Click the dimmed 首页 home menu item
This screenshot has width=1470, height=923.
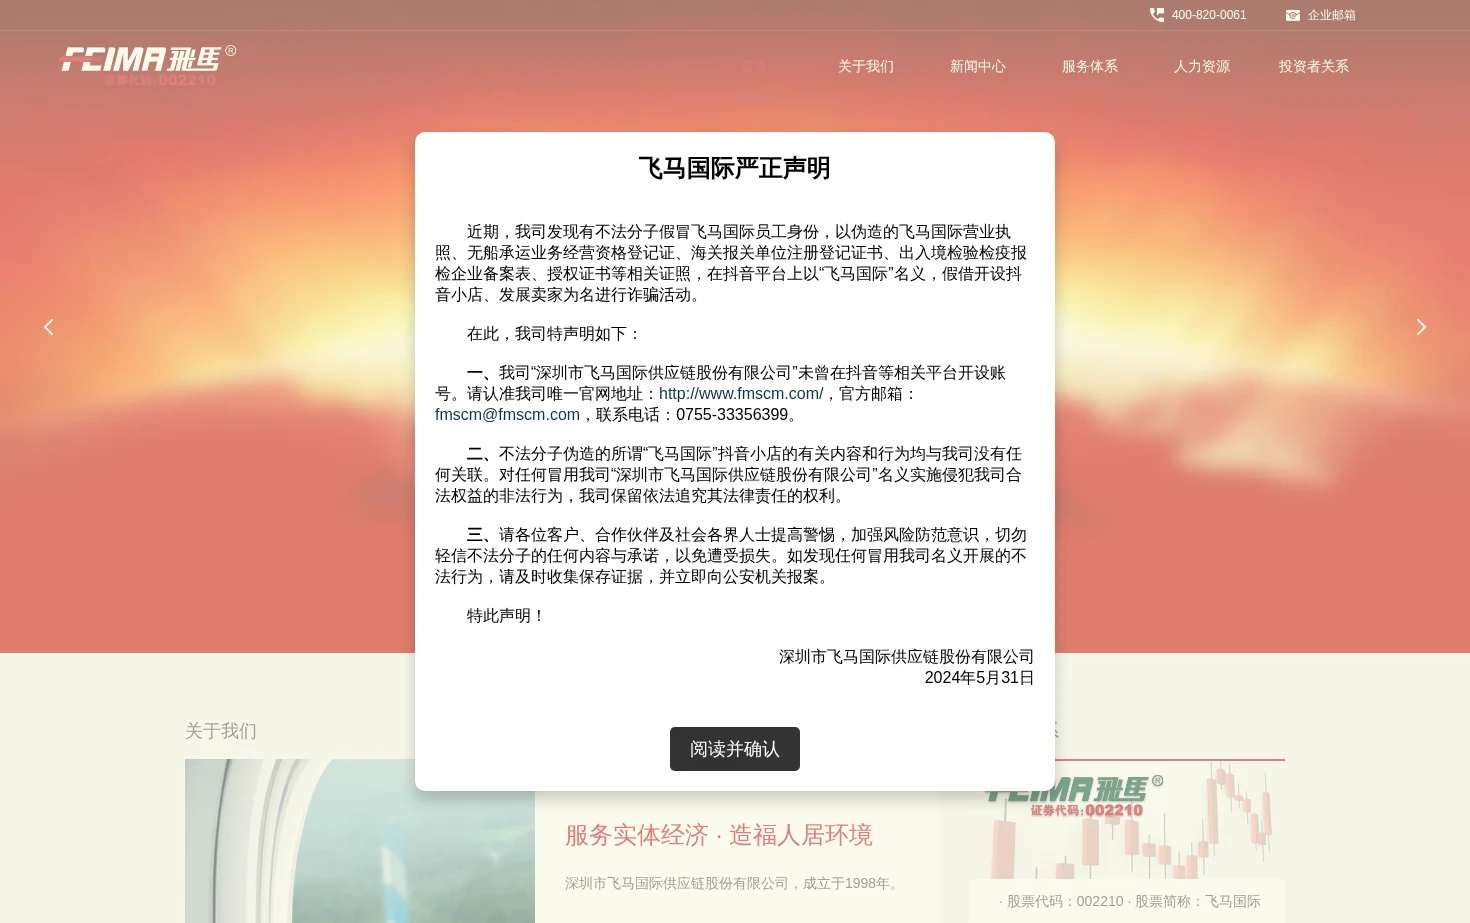click(754, 67)
